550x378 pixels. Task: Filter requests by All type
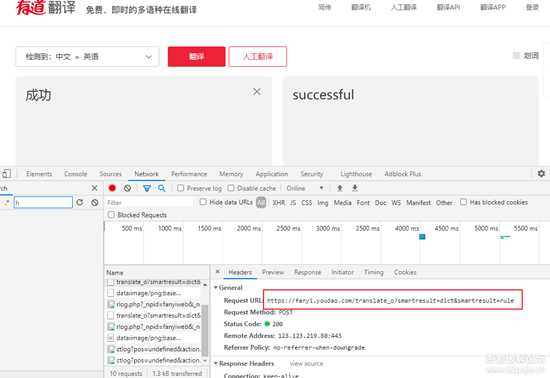tap(261, 202)
